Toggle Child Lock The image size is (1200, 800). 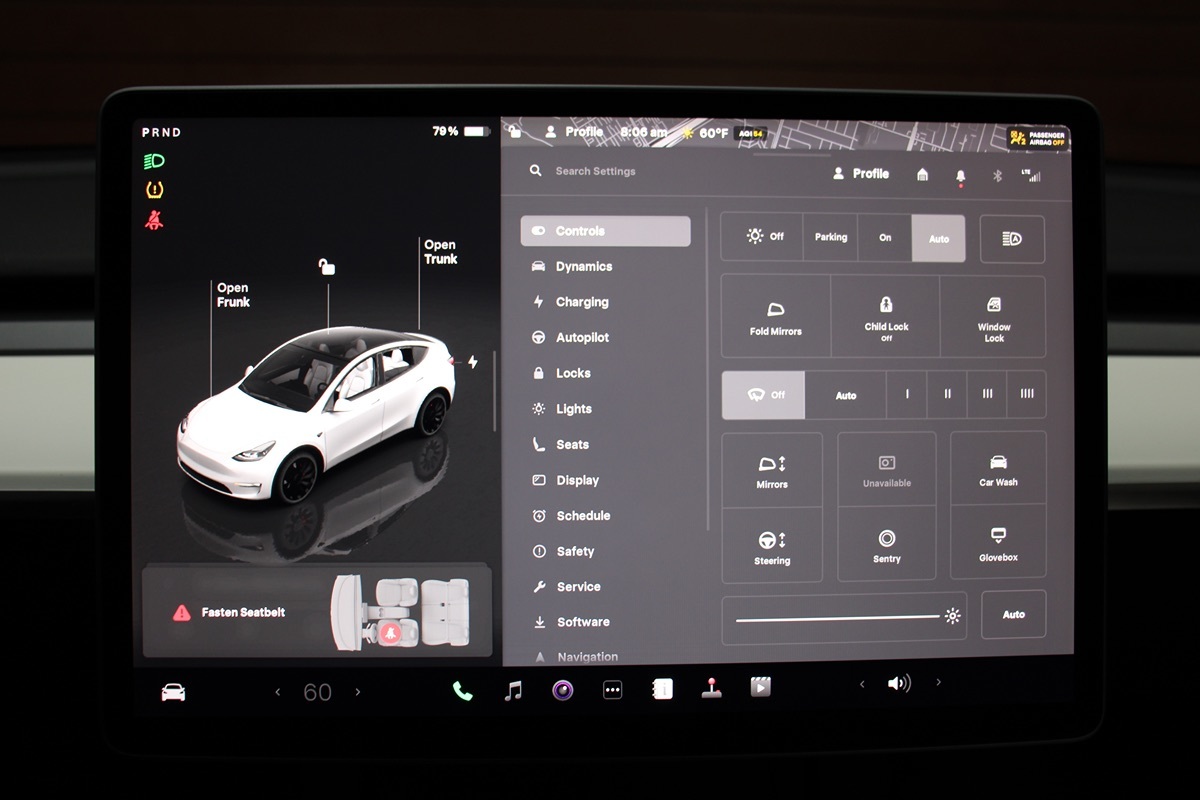(886, 317)
